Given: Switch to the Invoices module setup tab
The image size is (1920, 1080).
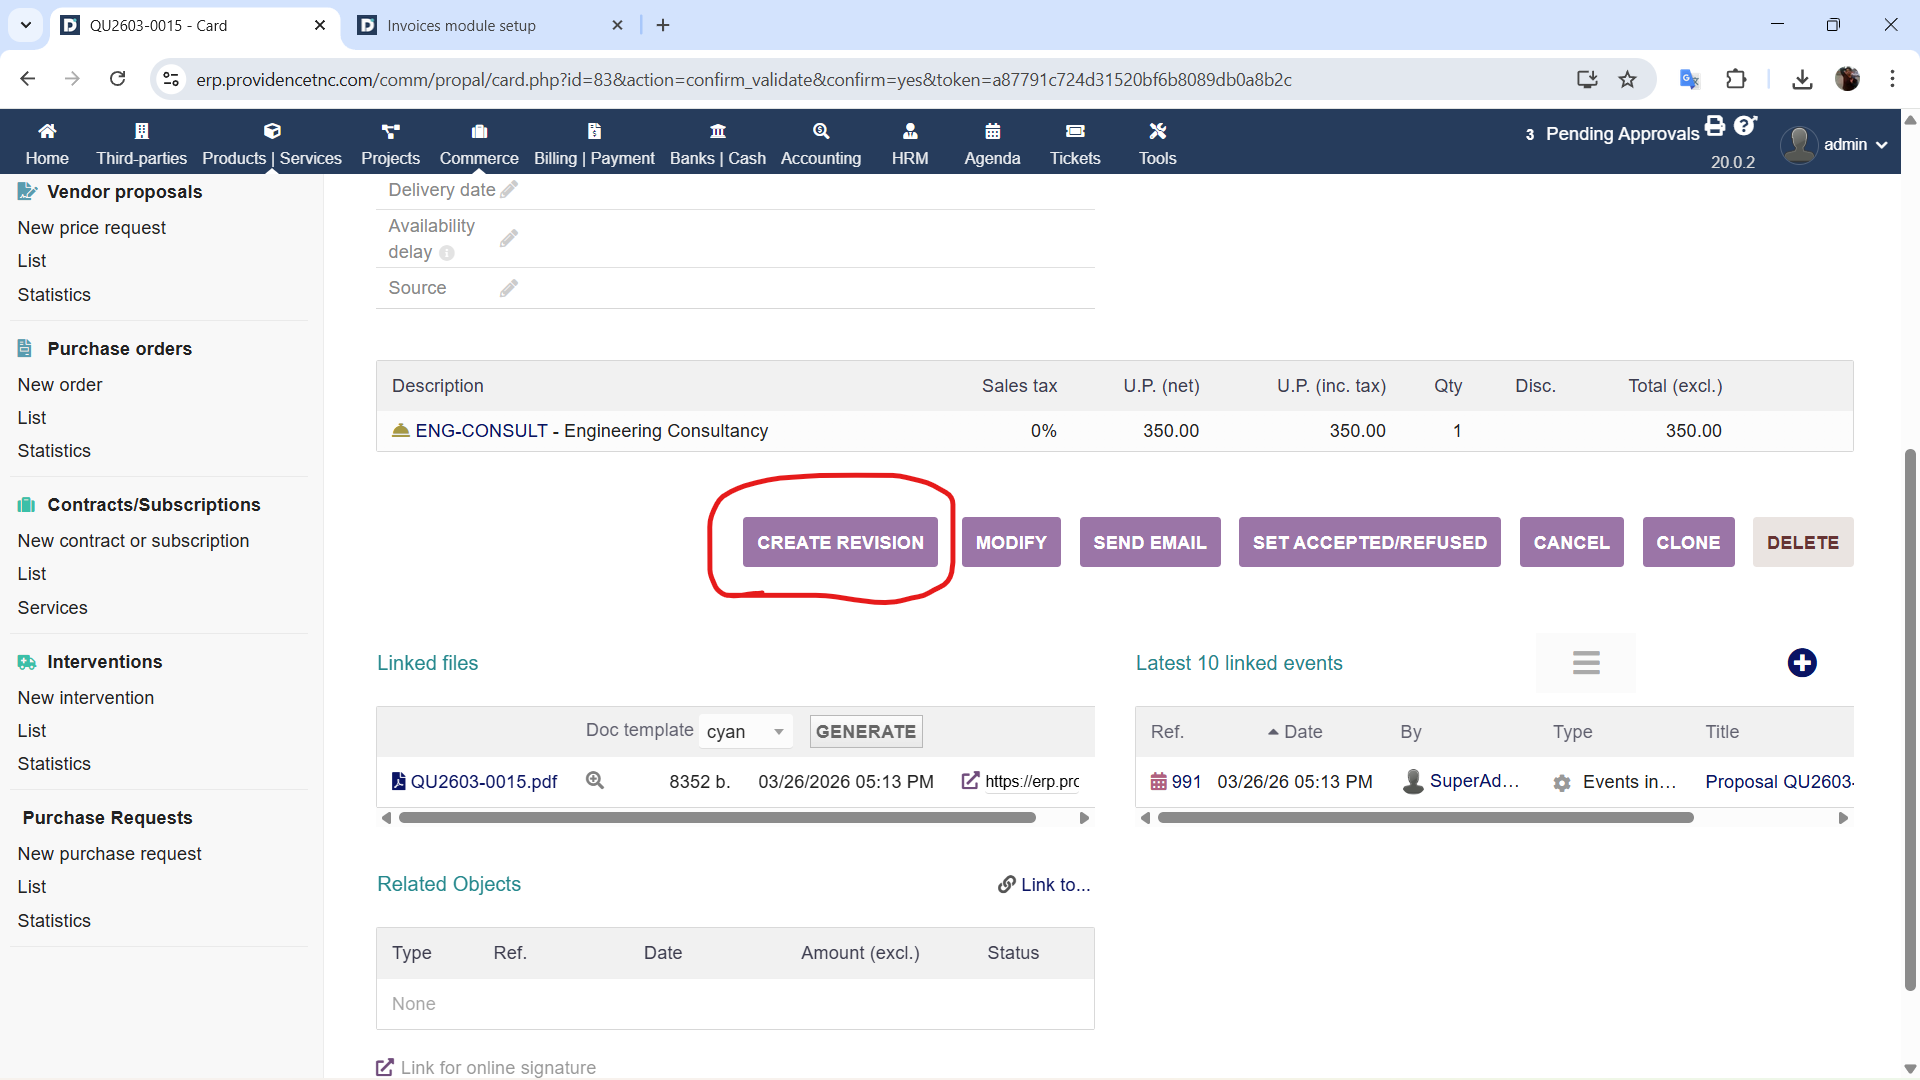Looking at the screenshot, I should (462, 26).
